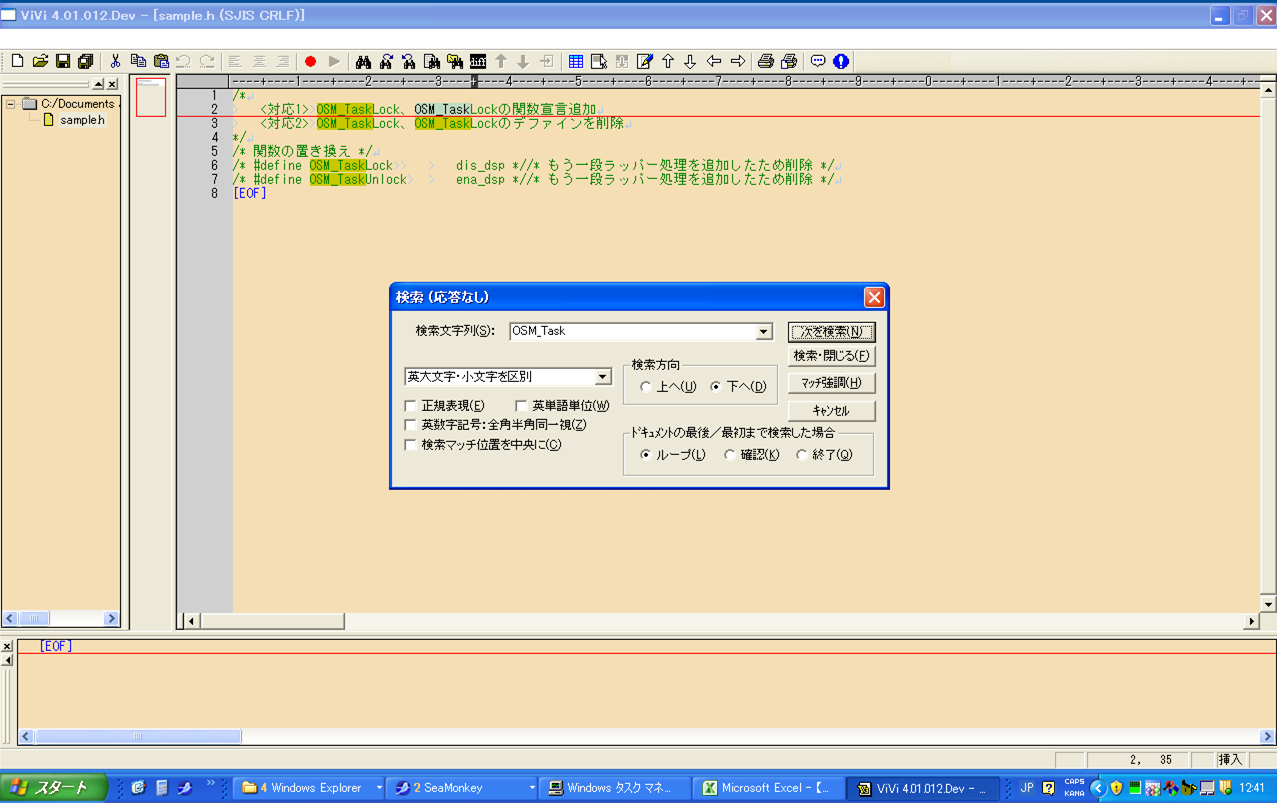Expand the 英大文字・小文字を区別 combo box
Image resolution: width=1277 pixels, height=803 pixels.
tap(603, 377)
